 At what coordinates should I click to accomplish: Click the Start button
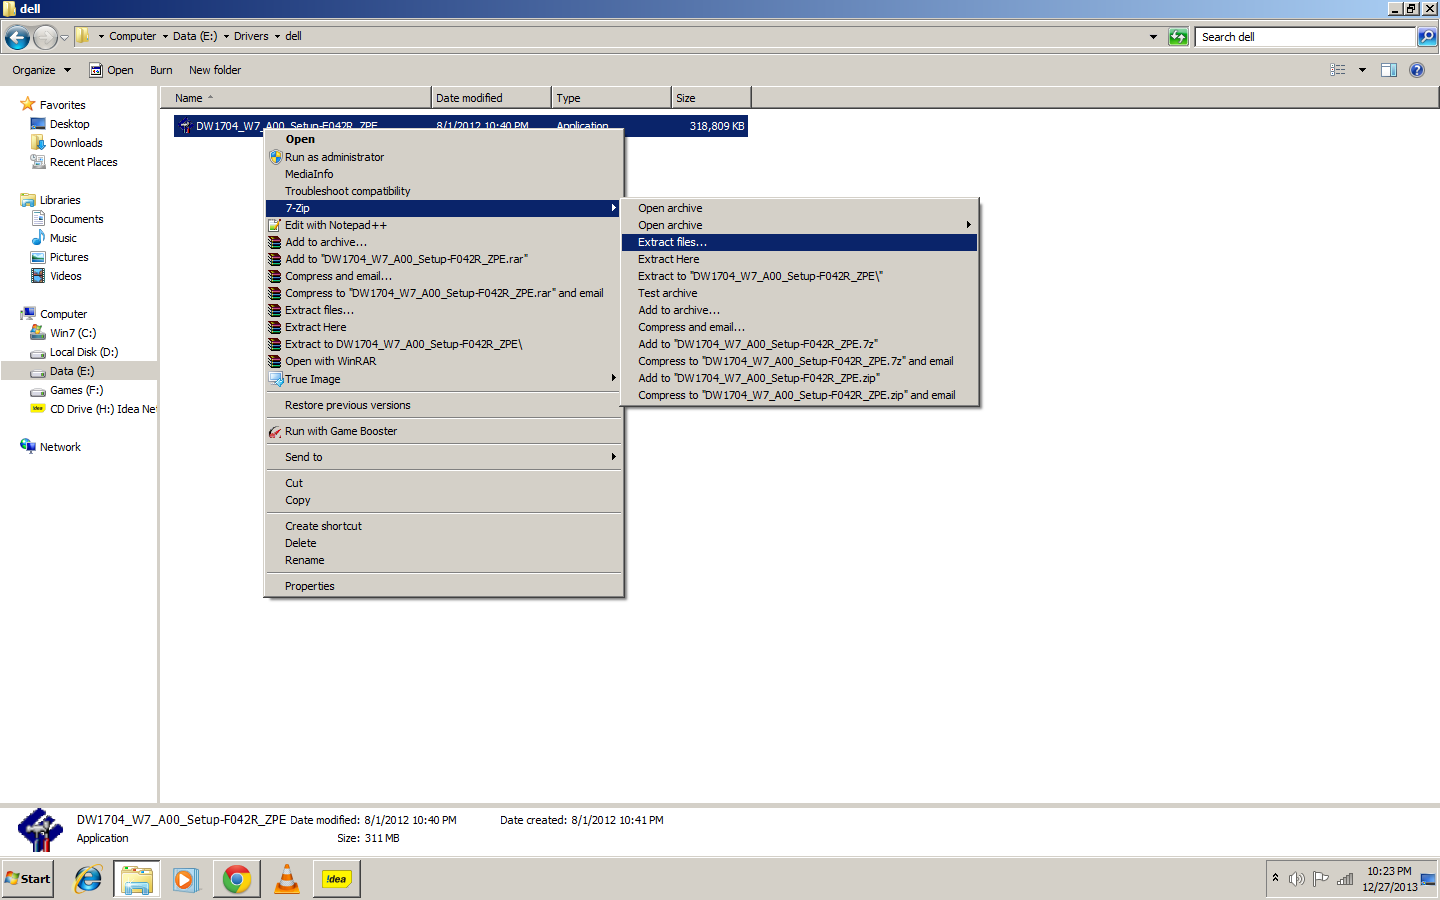click(28, 879)
